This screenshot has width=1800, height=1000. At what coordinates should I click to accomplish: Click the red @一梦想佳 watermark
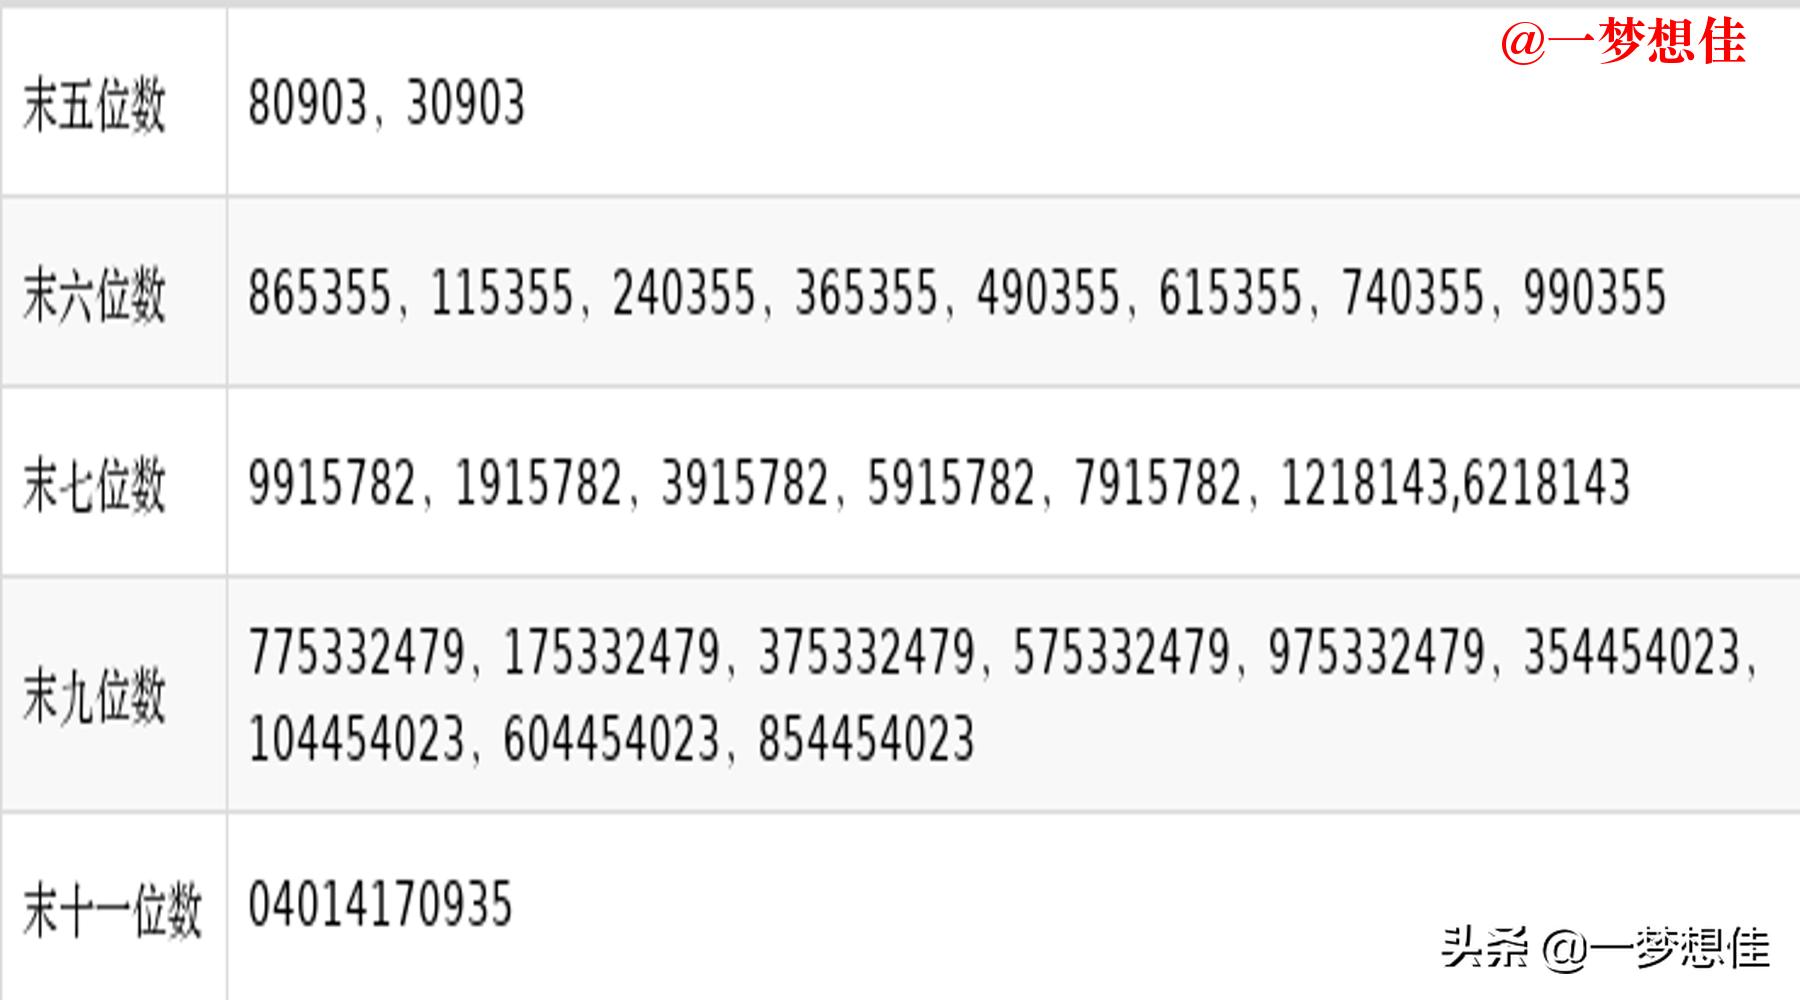1622,43
